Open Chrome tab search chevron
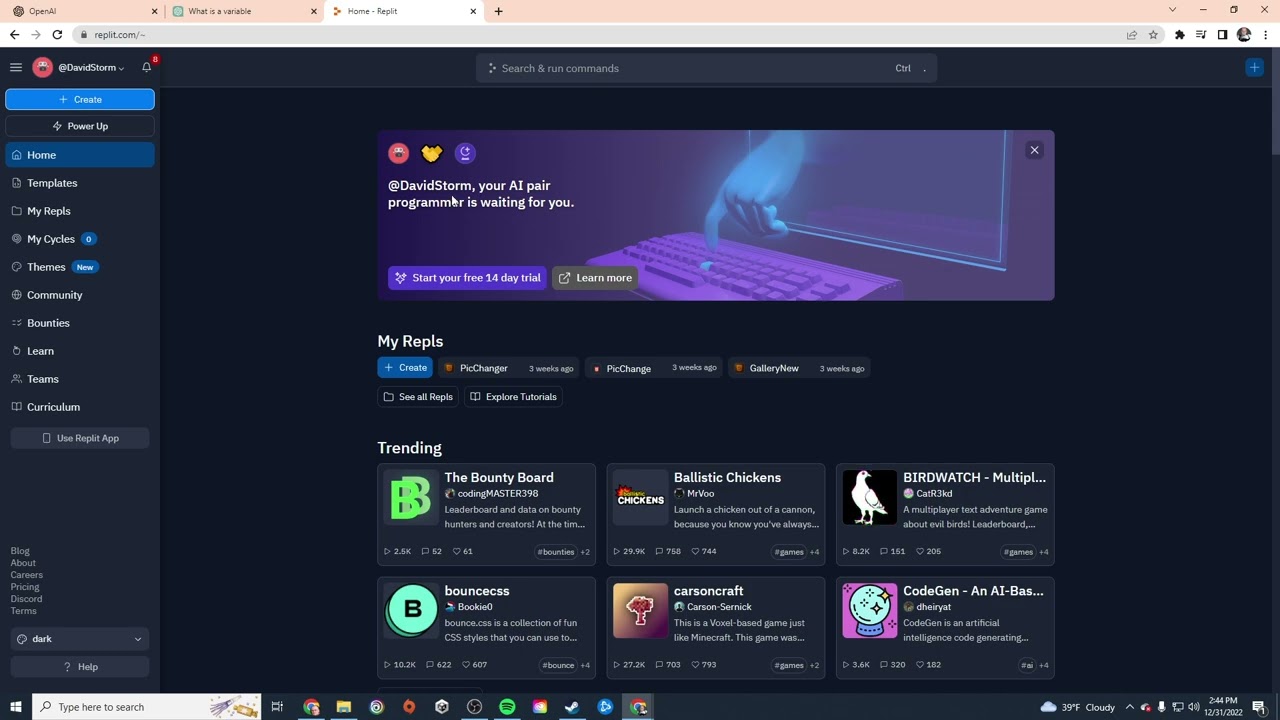 [1172, 10]
